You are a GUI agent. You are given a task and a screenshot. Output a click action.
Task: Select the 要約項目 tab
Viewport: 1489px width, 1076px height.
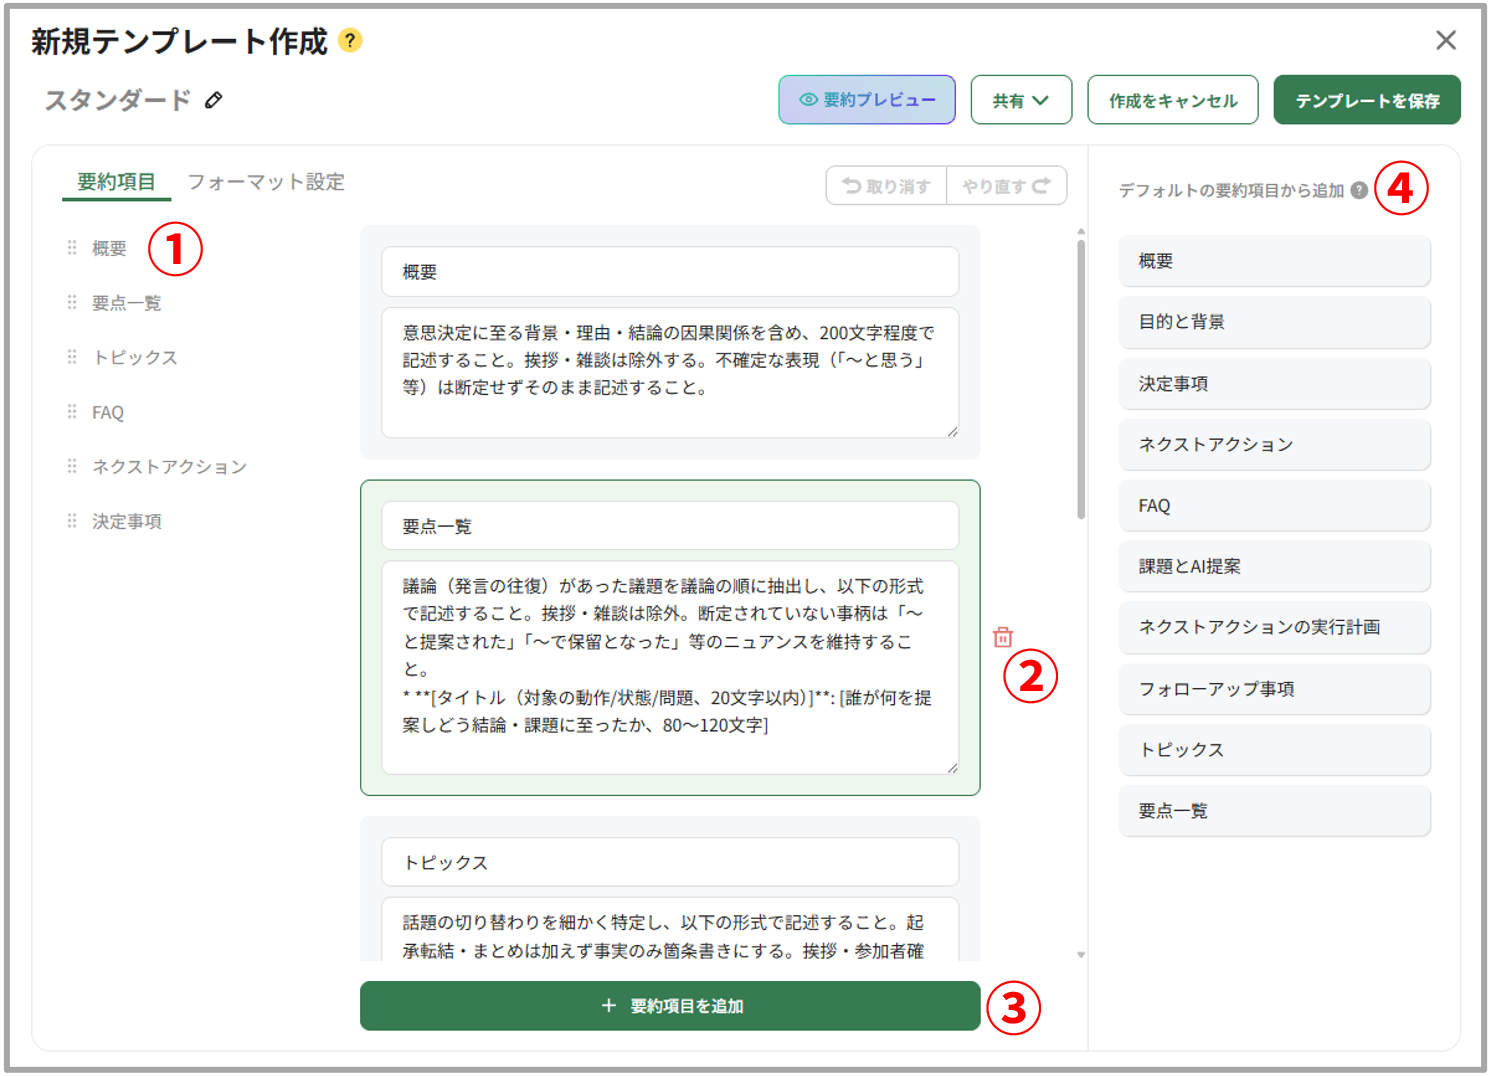tap(117, 182)
